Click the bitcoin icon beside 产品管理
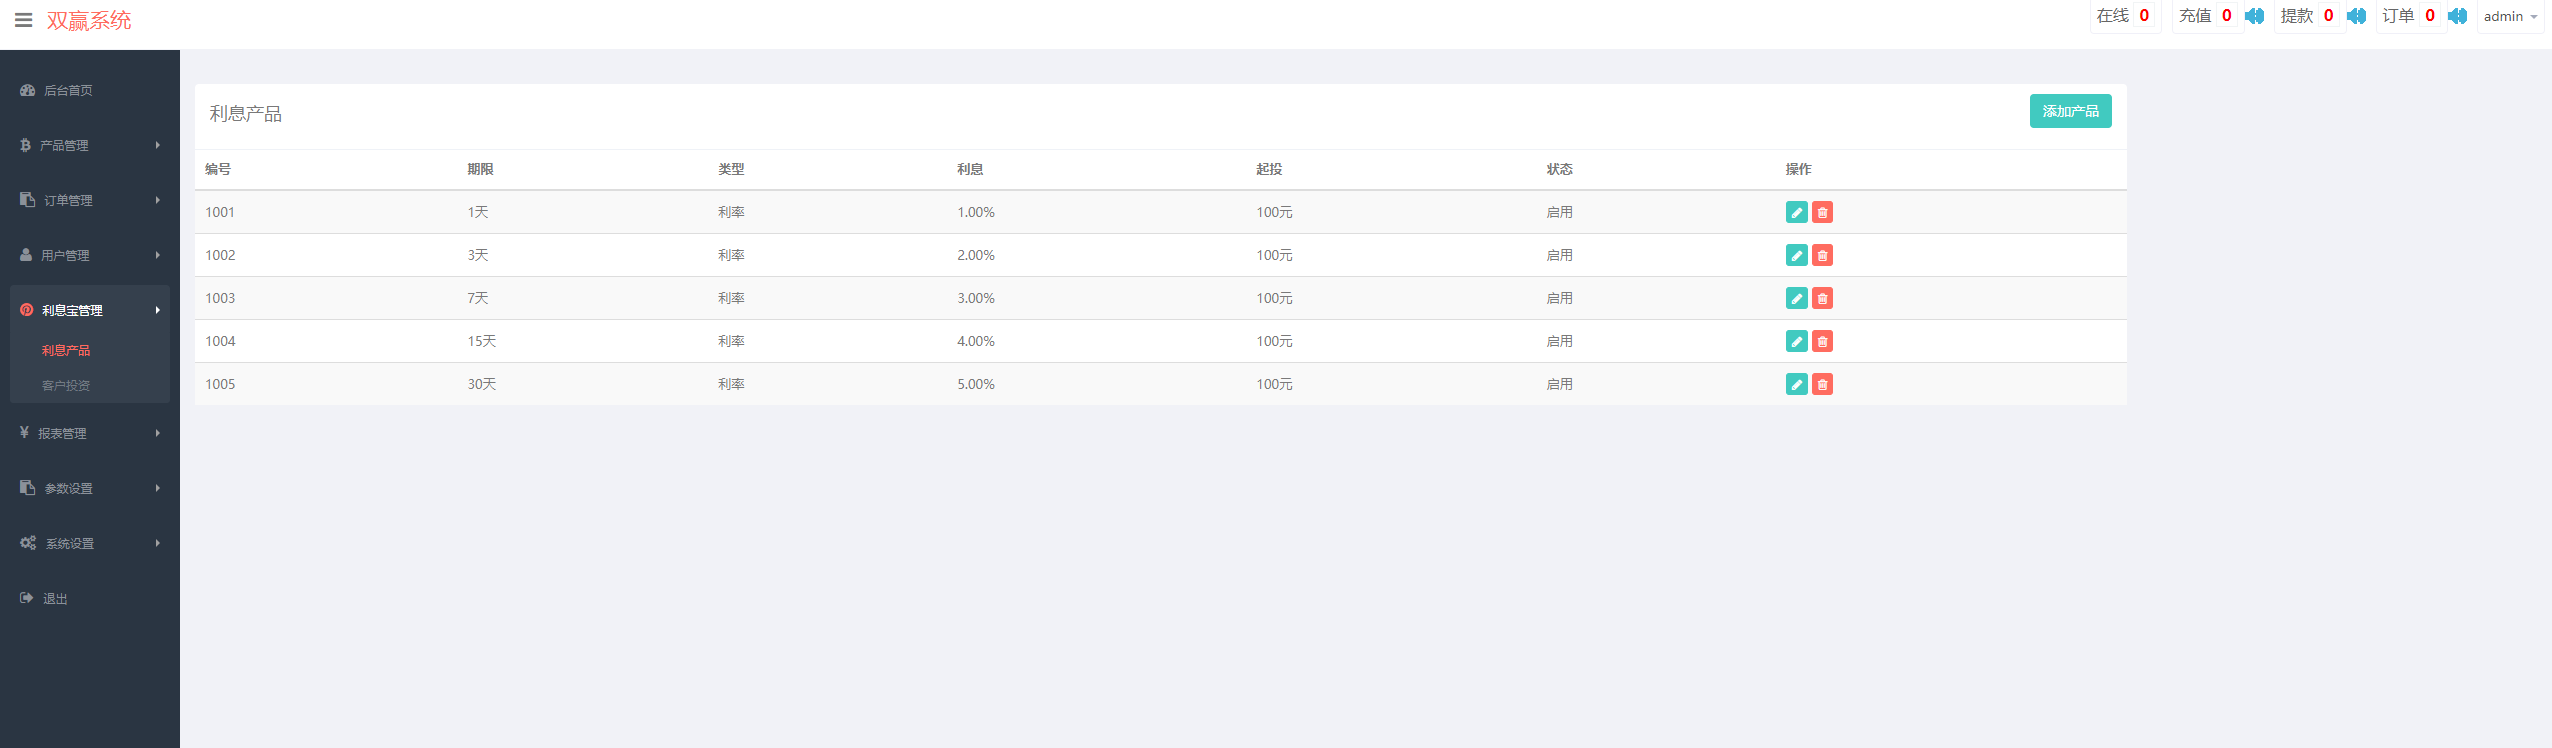 click(25, 145)
